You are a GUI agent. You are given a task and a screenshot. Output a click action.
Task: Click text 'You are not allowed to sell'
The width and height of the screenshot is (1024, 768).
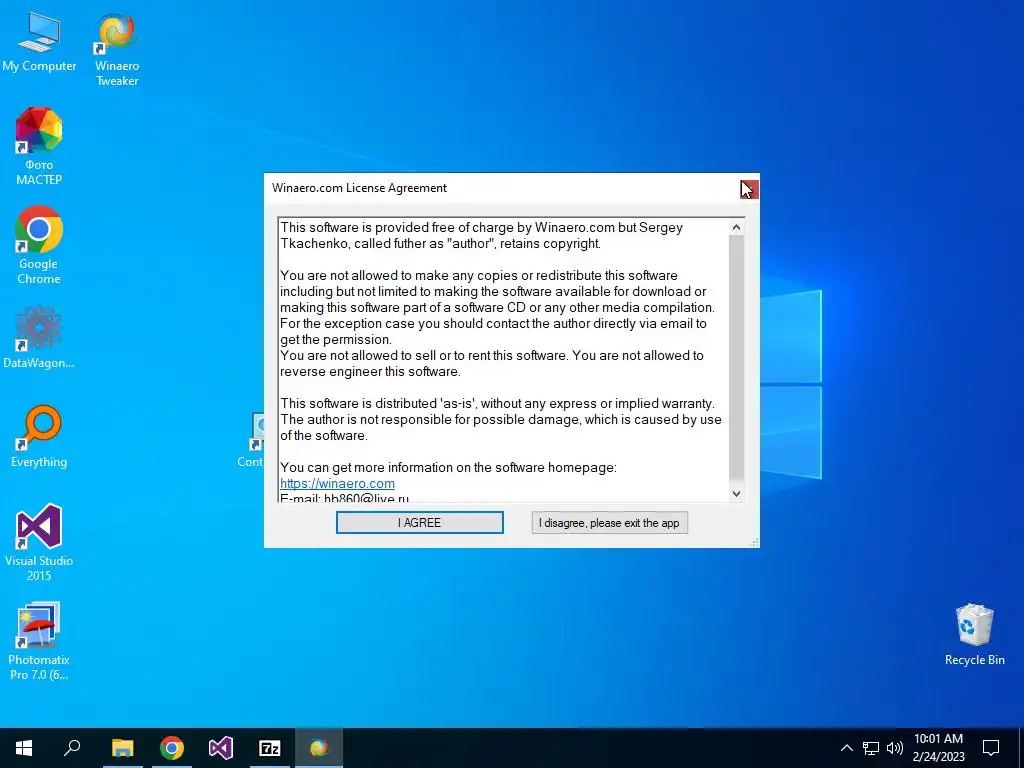[x=357, y=355]
